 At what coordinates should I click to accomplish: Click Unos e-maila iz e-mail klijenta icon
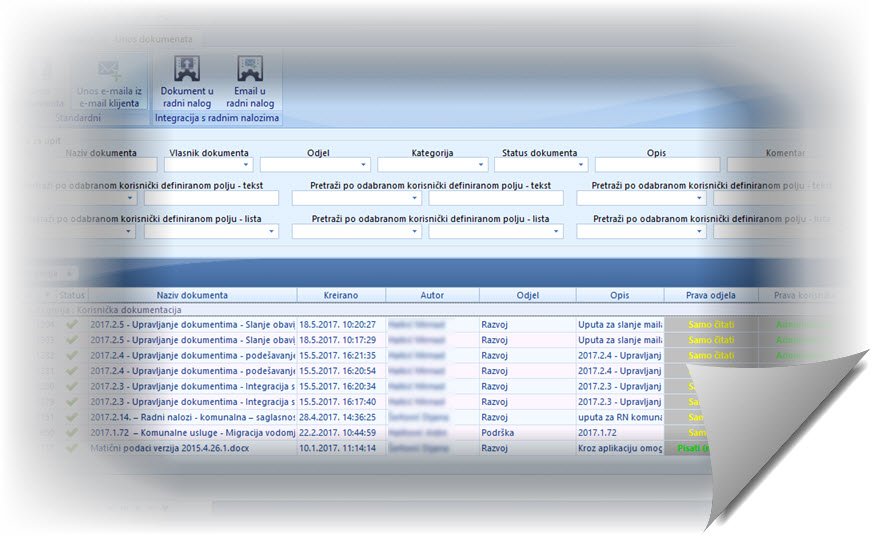pos(108,72)
